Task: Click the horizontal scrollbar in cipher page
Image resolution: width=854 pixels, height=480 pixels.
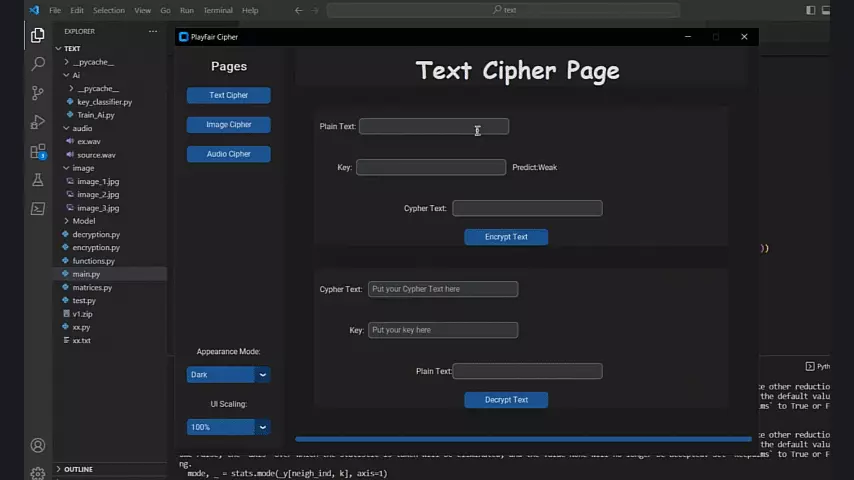Action: 523,439
